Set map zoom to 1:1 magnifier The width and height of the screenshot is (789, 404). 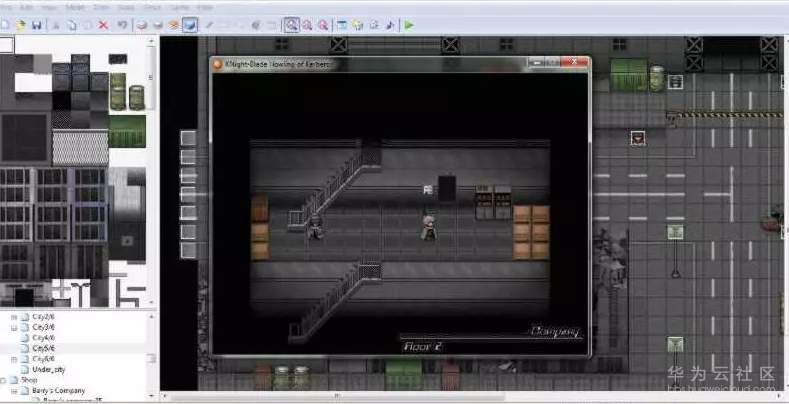point(291,25)
